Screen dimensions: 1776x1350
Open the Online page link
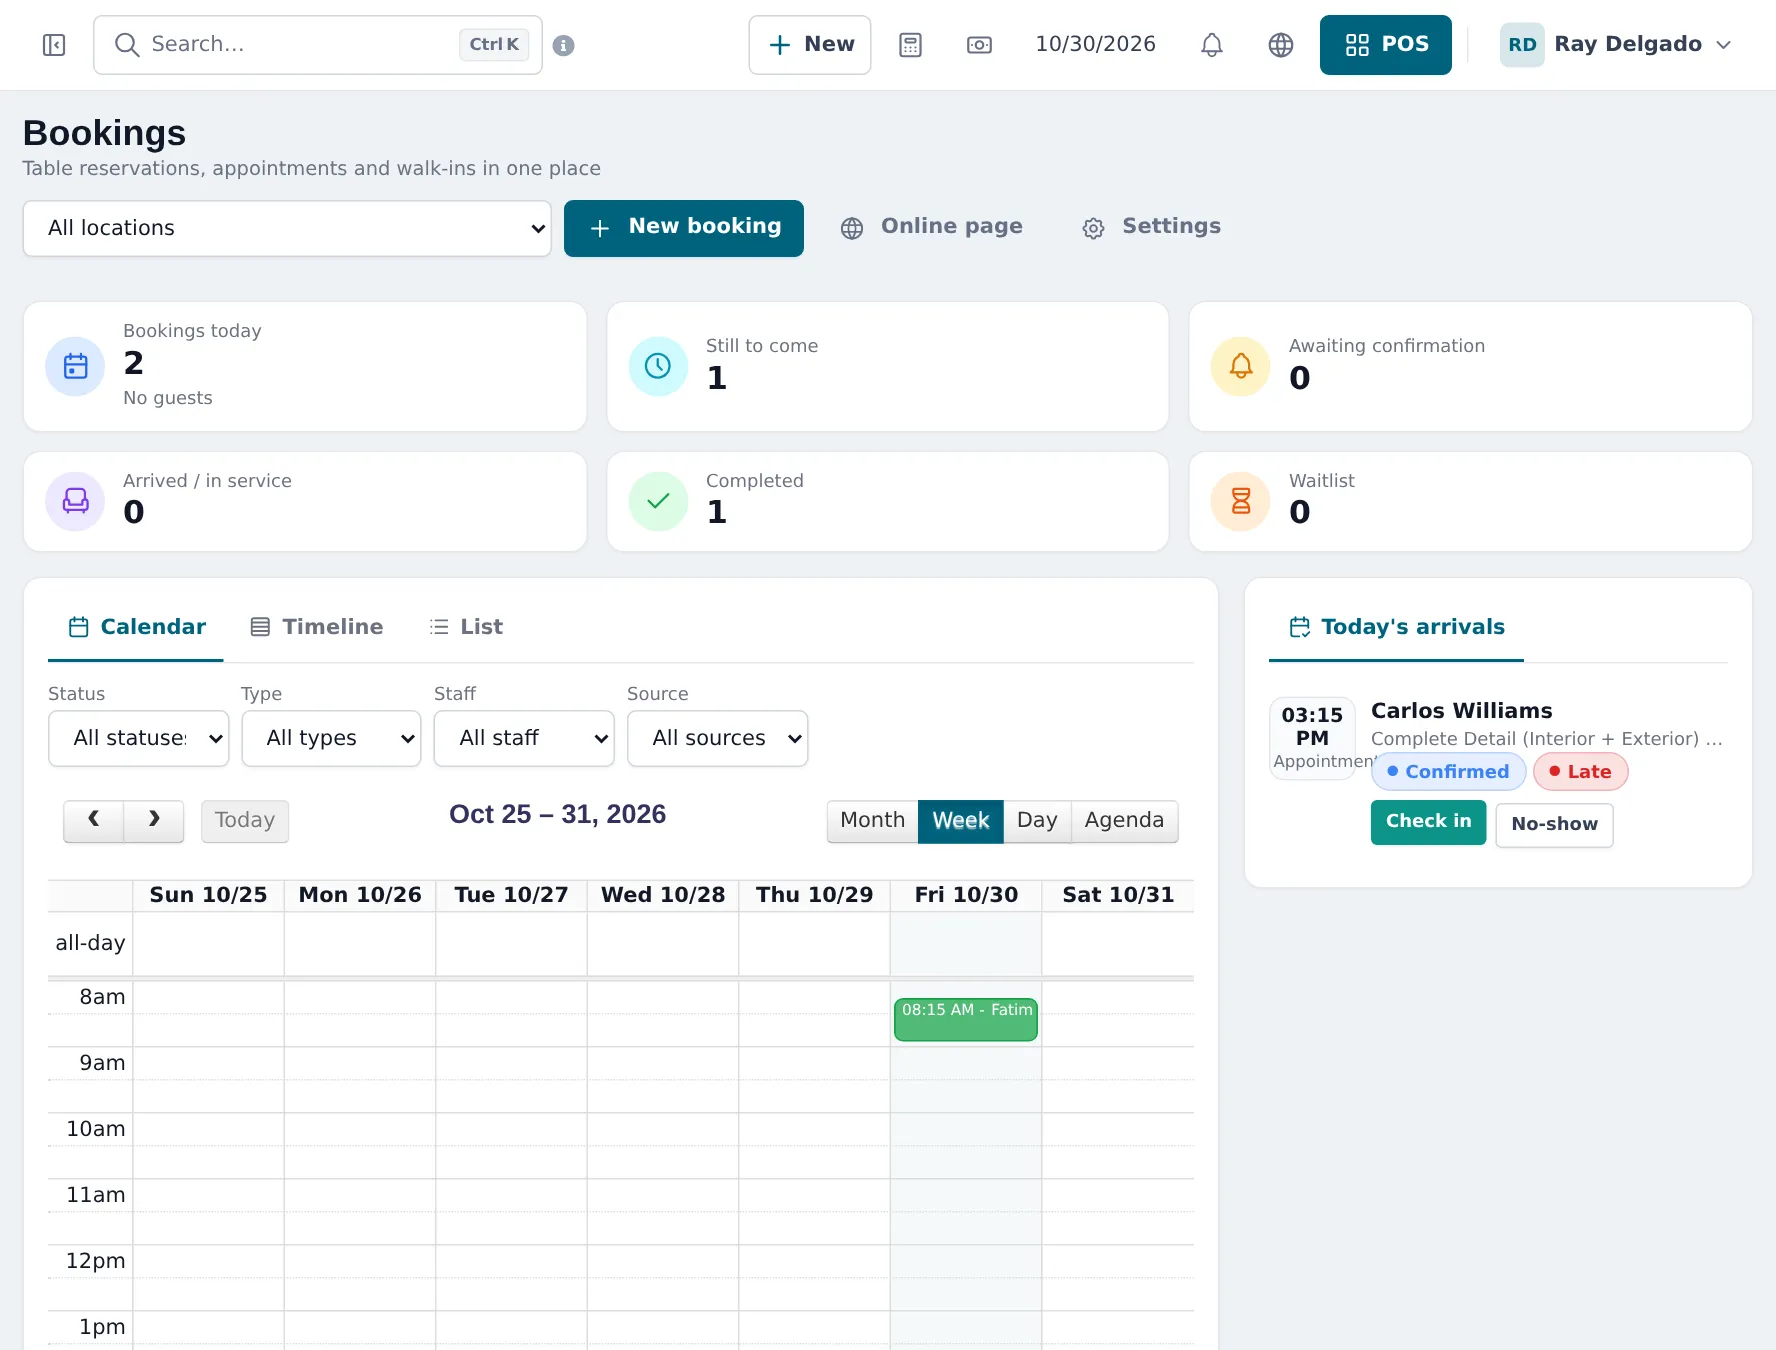tap(932, 227)
